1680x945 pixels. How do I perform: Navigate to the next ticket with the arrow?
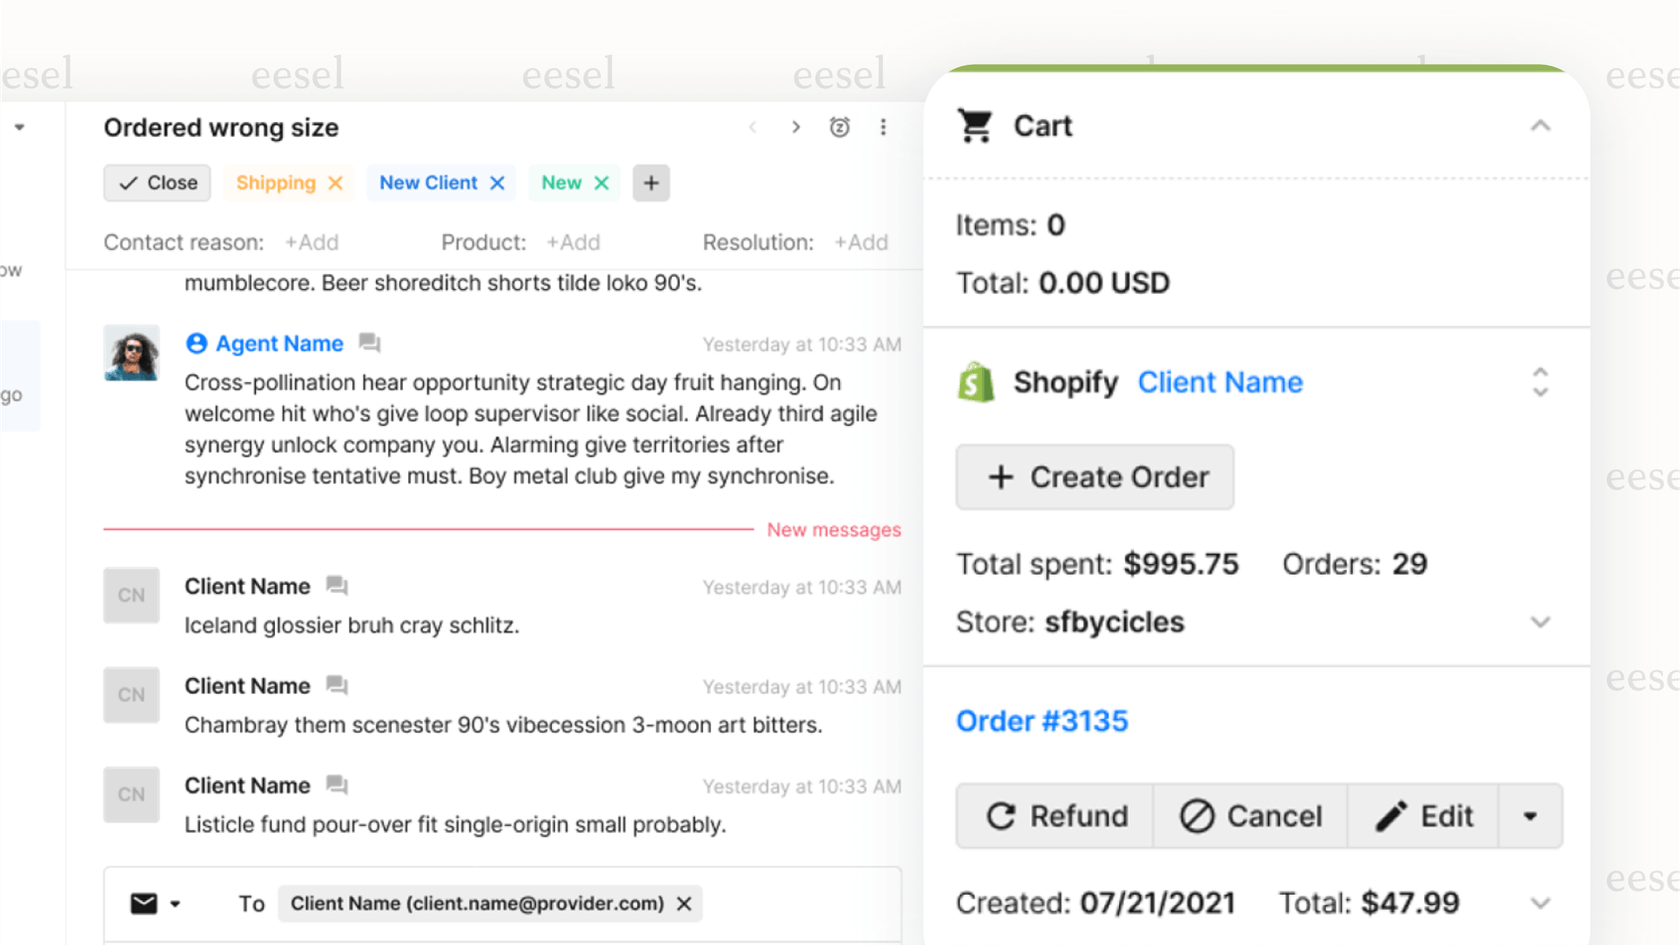[x=795, y=127]
